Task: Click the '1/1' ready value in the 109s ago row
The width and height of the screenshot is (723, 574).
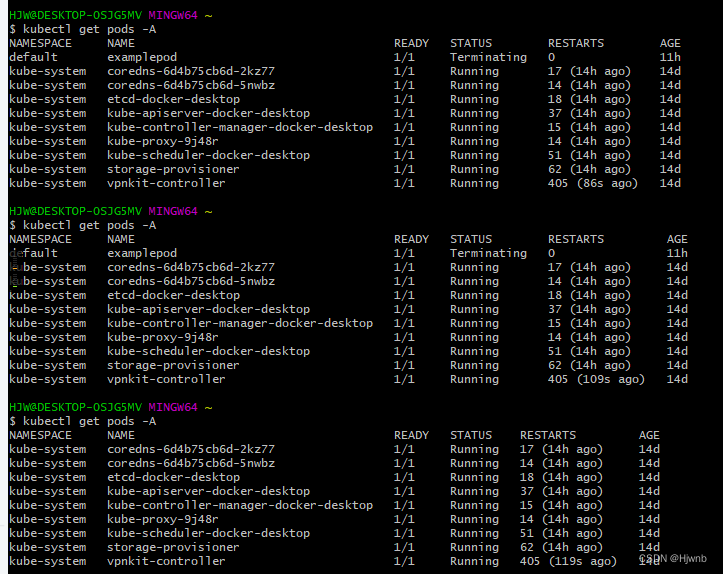Action: (x=404, y=379)
